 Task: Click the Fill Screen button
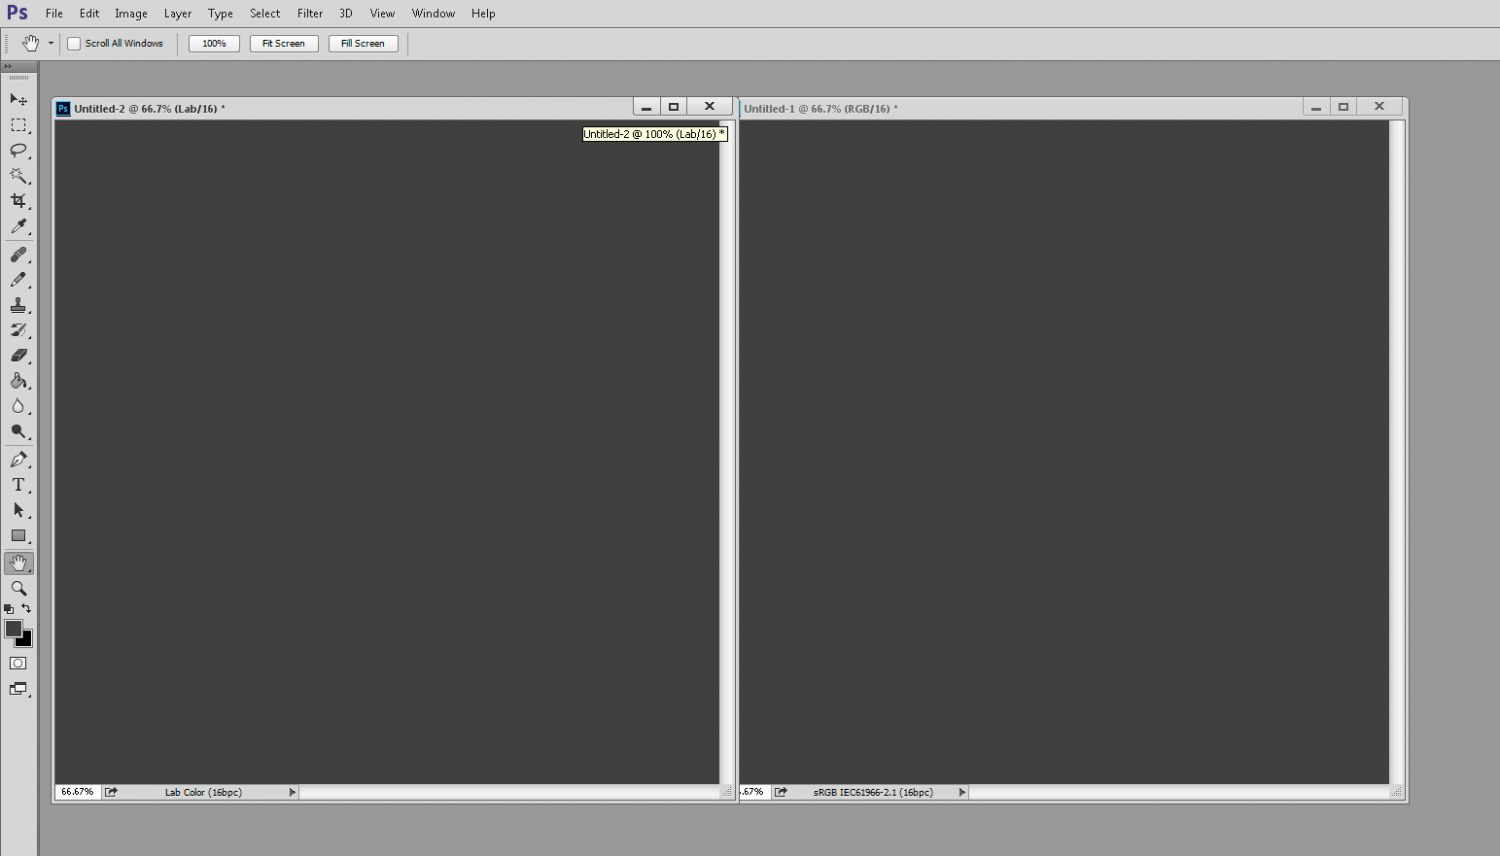click(363, 43)
